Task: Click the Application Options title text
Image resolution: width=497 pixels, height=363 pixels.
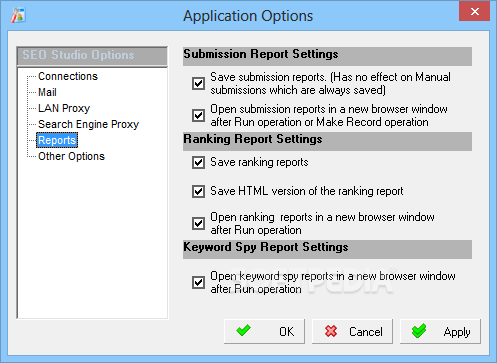Action: tap(248, 16)
